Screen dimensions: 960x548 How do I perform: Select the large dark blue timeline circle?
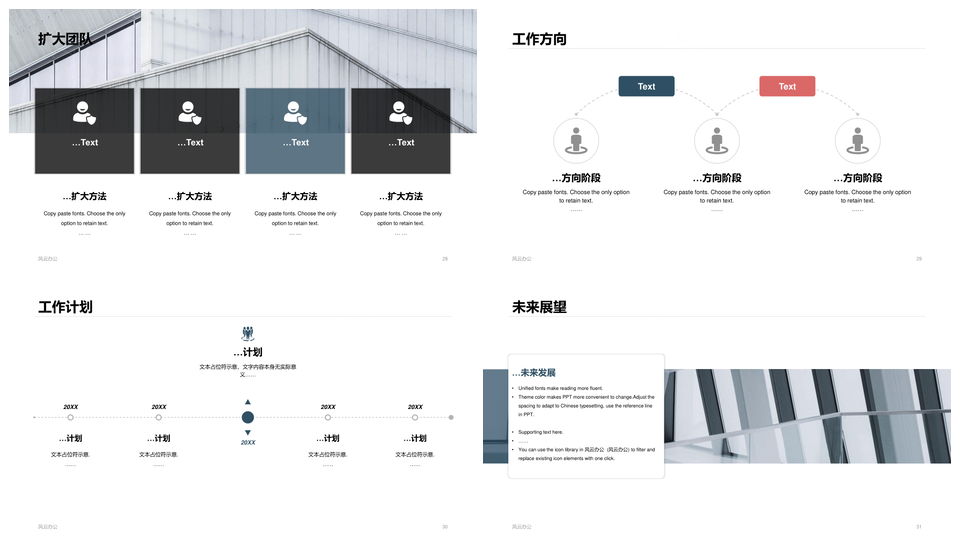[248, 417]
